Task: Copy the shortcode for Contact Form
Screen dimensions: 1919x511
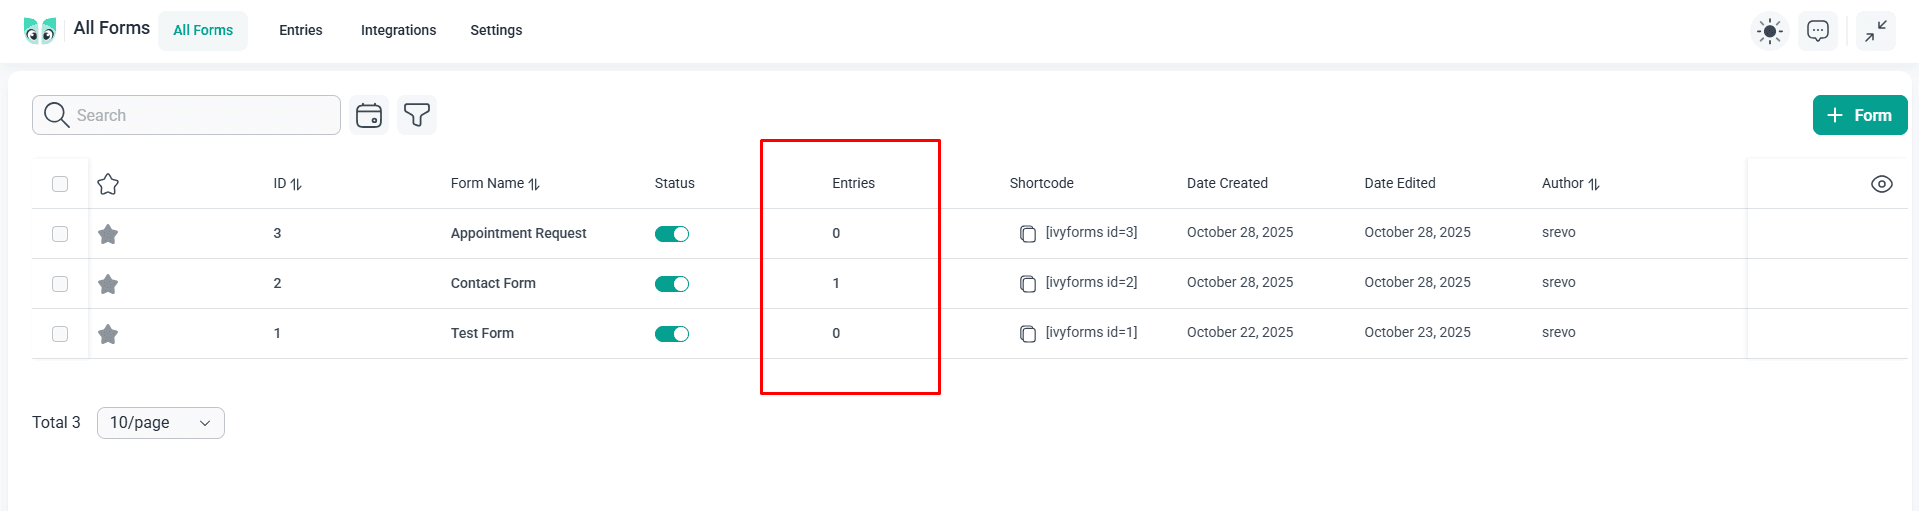Action: point(1027,284)
